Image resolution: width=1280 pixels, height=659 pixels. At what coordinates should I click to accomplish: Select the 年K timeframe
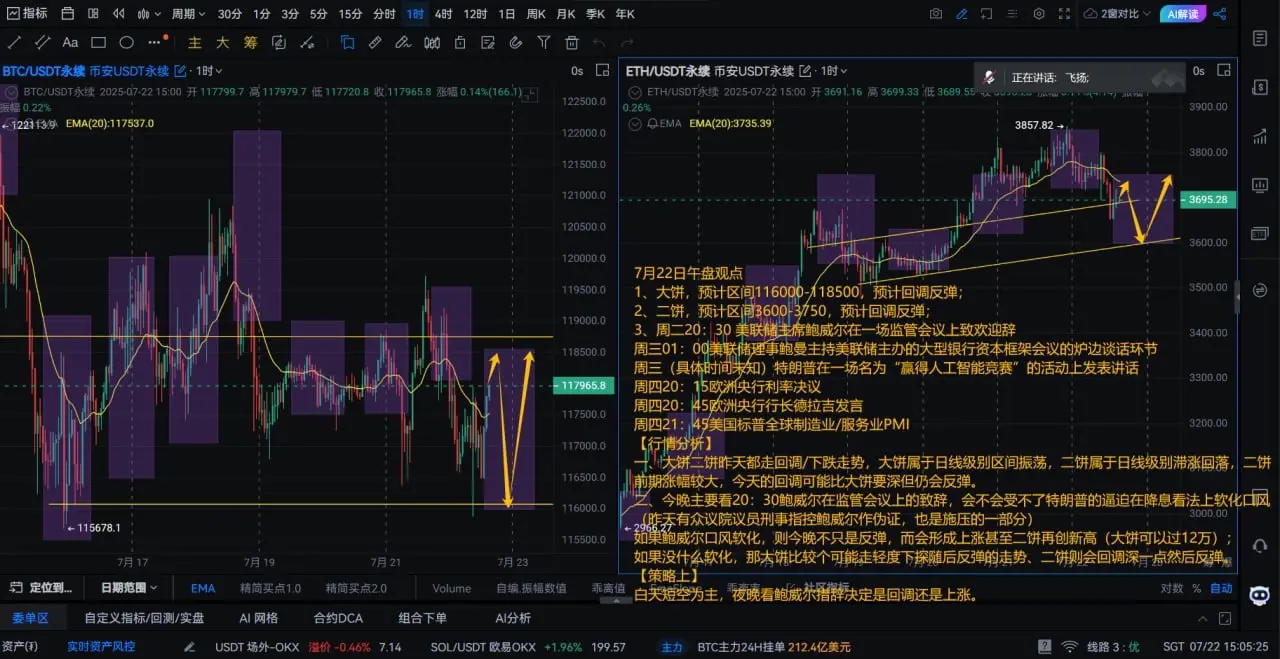coord(625,14)
